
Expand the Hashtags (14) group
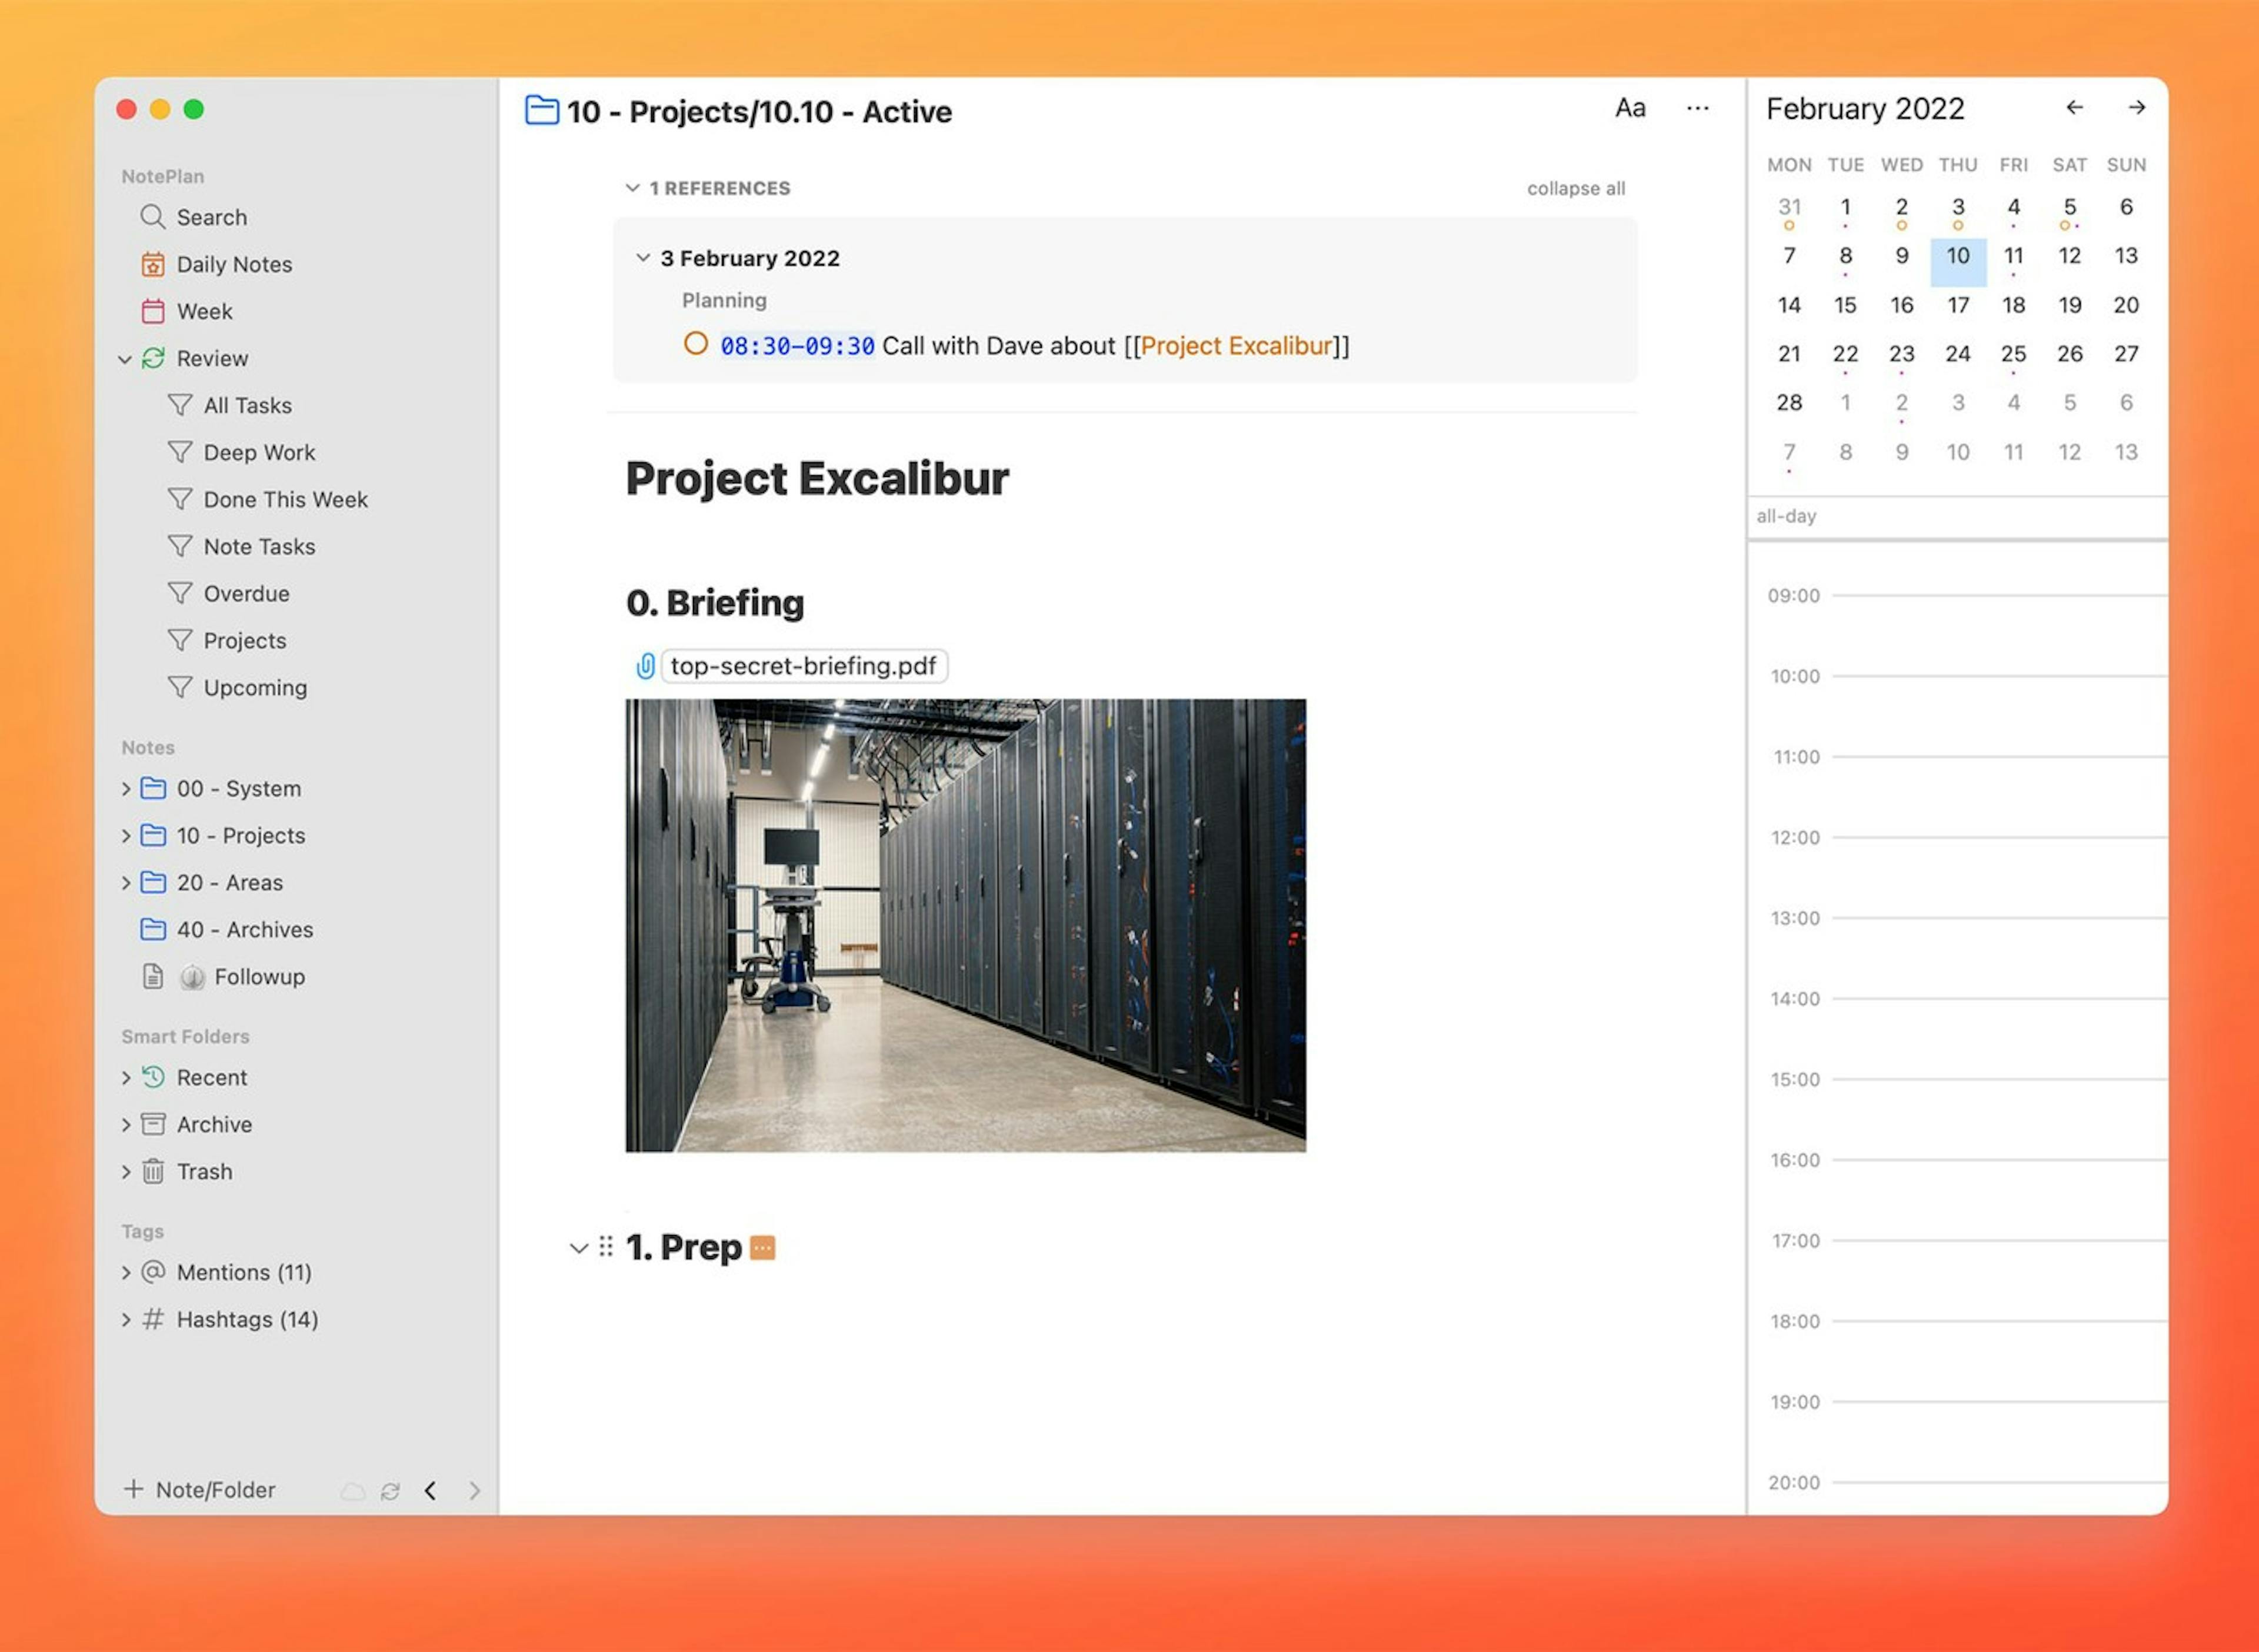click(x=126, y=1320)
